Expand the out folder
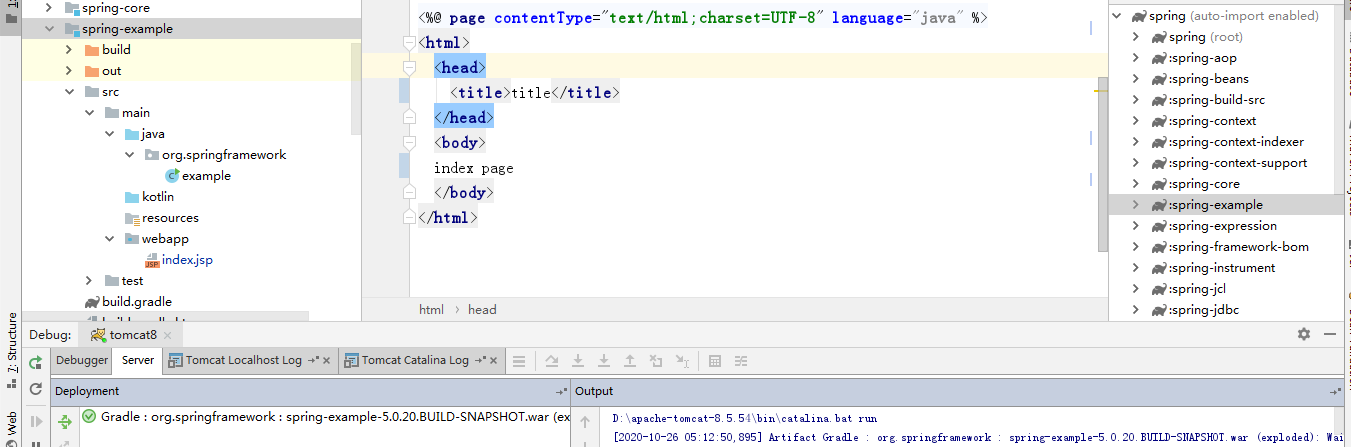Viewport: 1351px width, 447px height. 69,71
